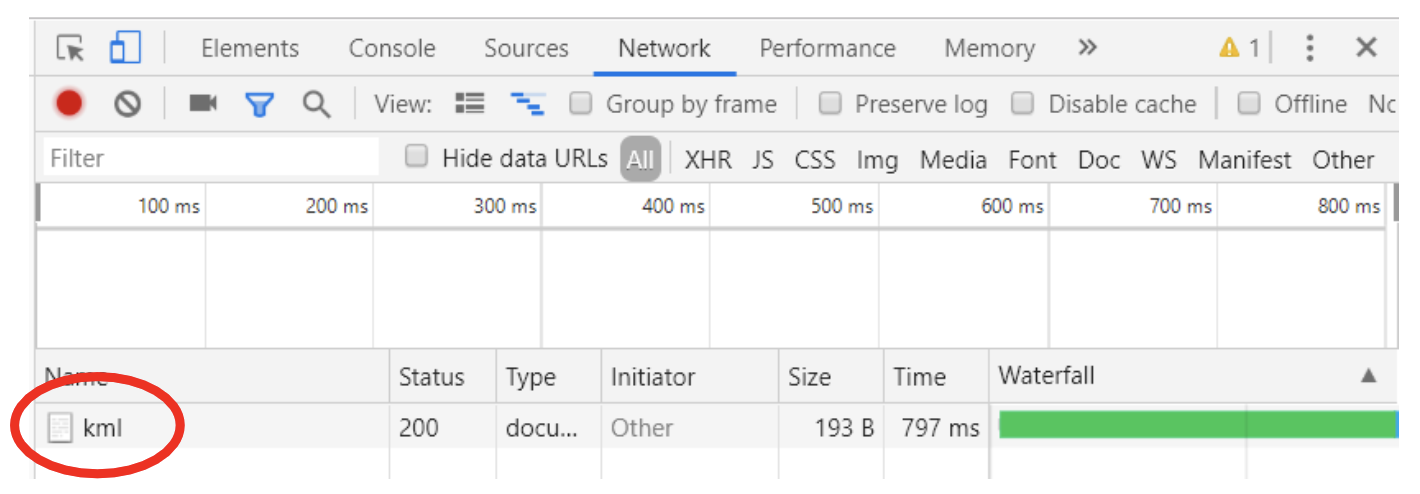Switch to large request rows view

(469, 103)
